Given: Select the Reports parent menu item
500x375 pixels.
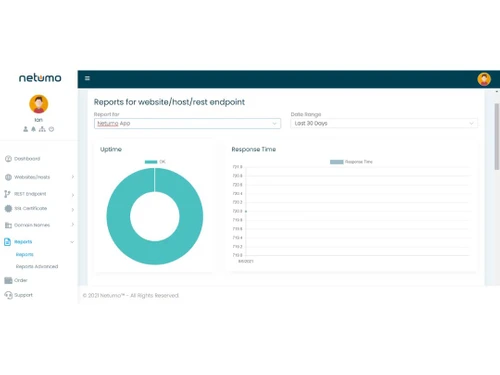Looking at the screenshot, I should click(x=23, y=242).
